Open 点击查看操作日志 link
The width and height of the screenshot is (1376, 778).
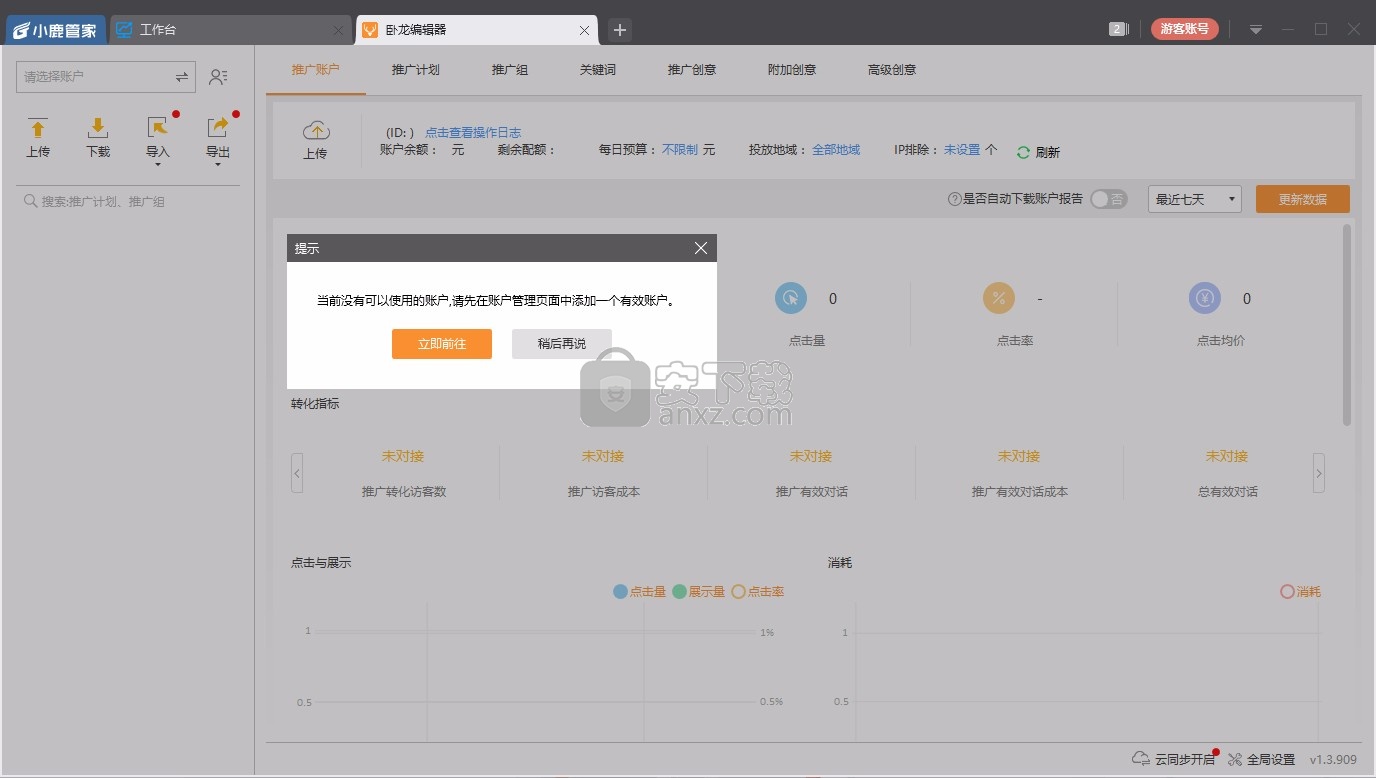pyautogui.click(x=473, y=132)
